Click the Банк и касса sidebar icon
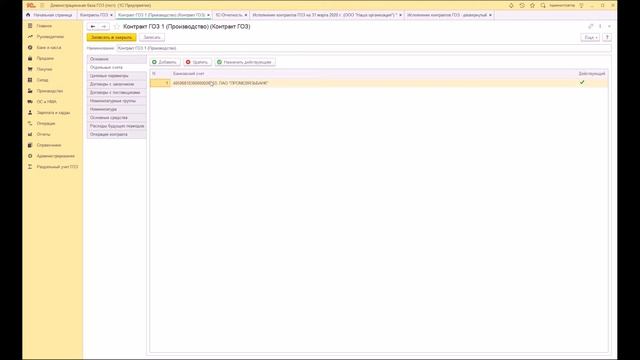Screen dimensions: 640x360 click(30, 47)
